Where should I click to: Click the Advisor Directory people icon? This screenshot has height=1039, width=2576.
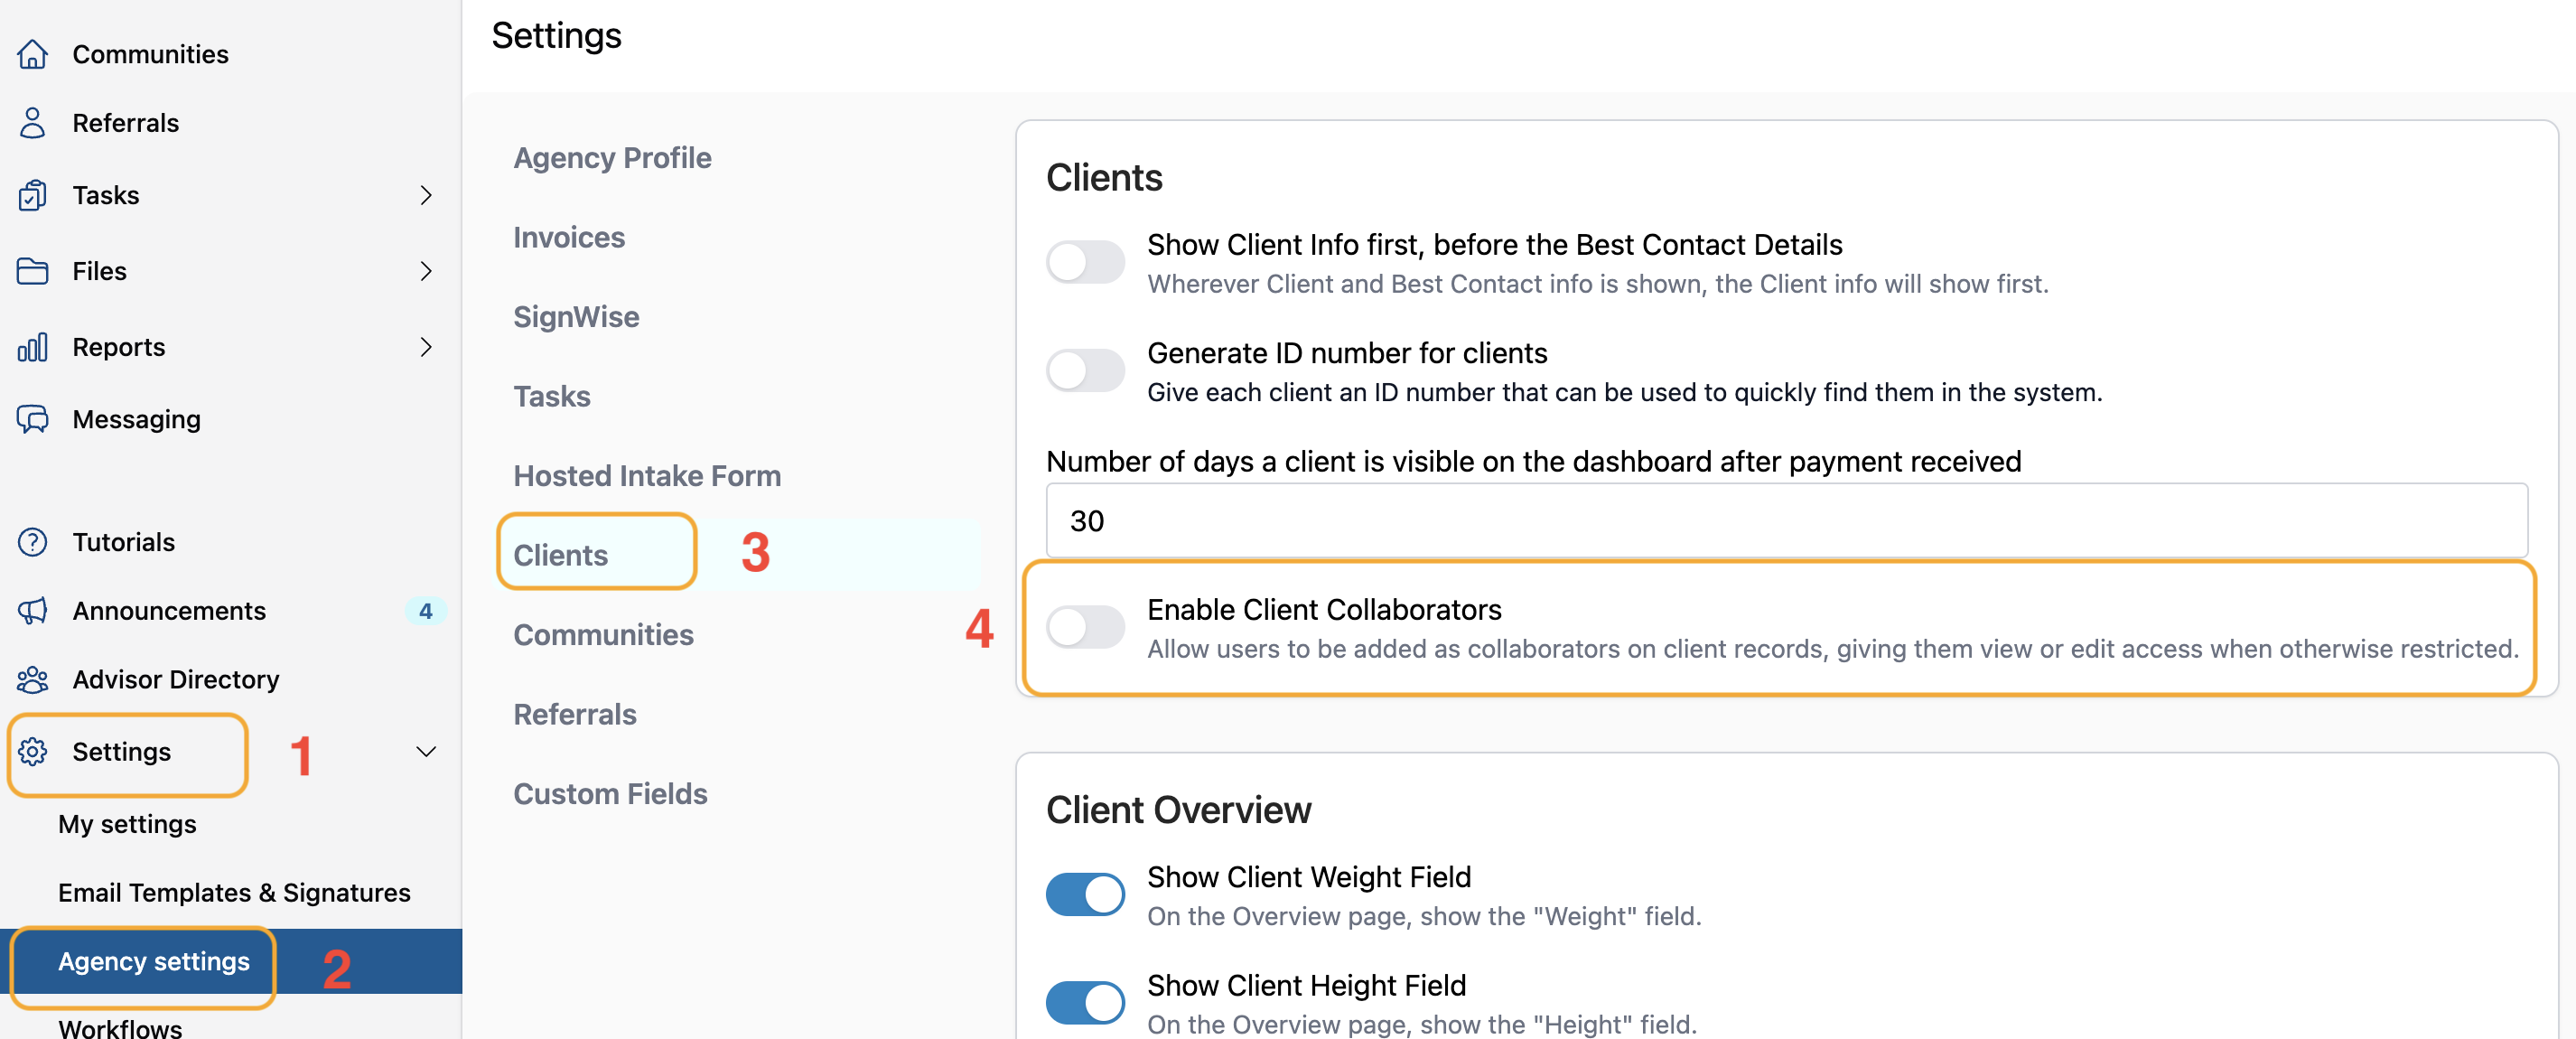32,680
